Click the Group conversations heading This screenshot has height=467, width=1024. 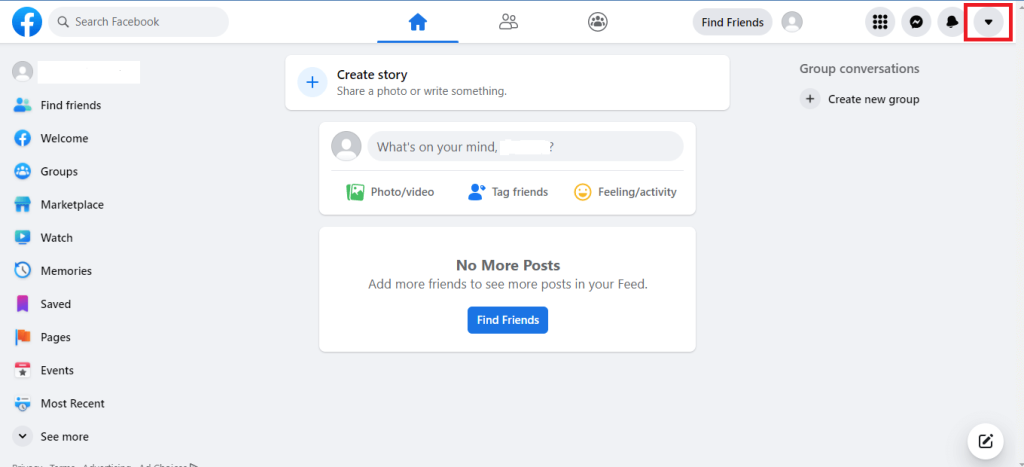coord(859,69)
